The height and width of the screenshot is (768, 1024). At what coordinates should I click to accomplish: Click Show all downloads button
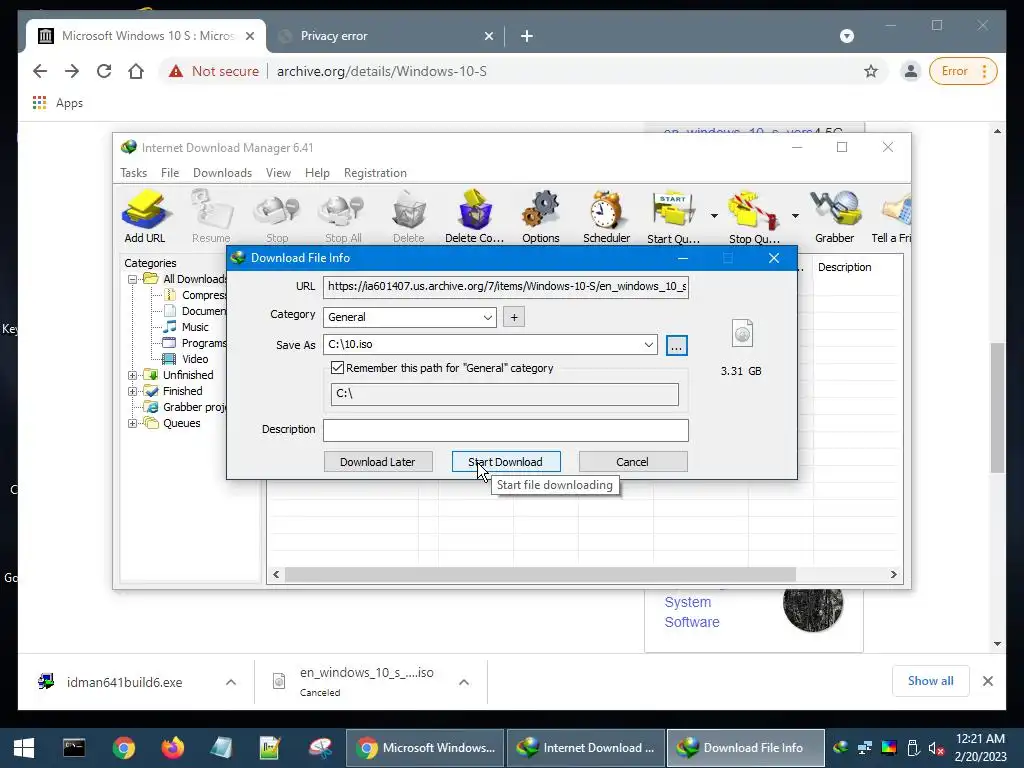931,681
